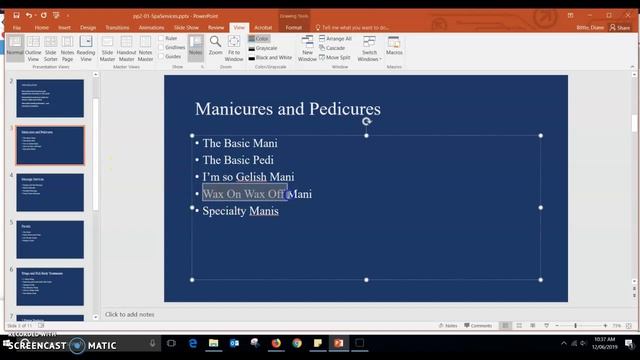Open the Slide Show tab

186,27
